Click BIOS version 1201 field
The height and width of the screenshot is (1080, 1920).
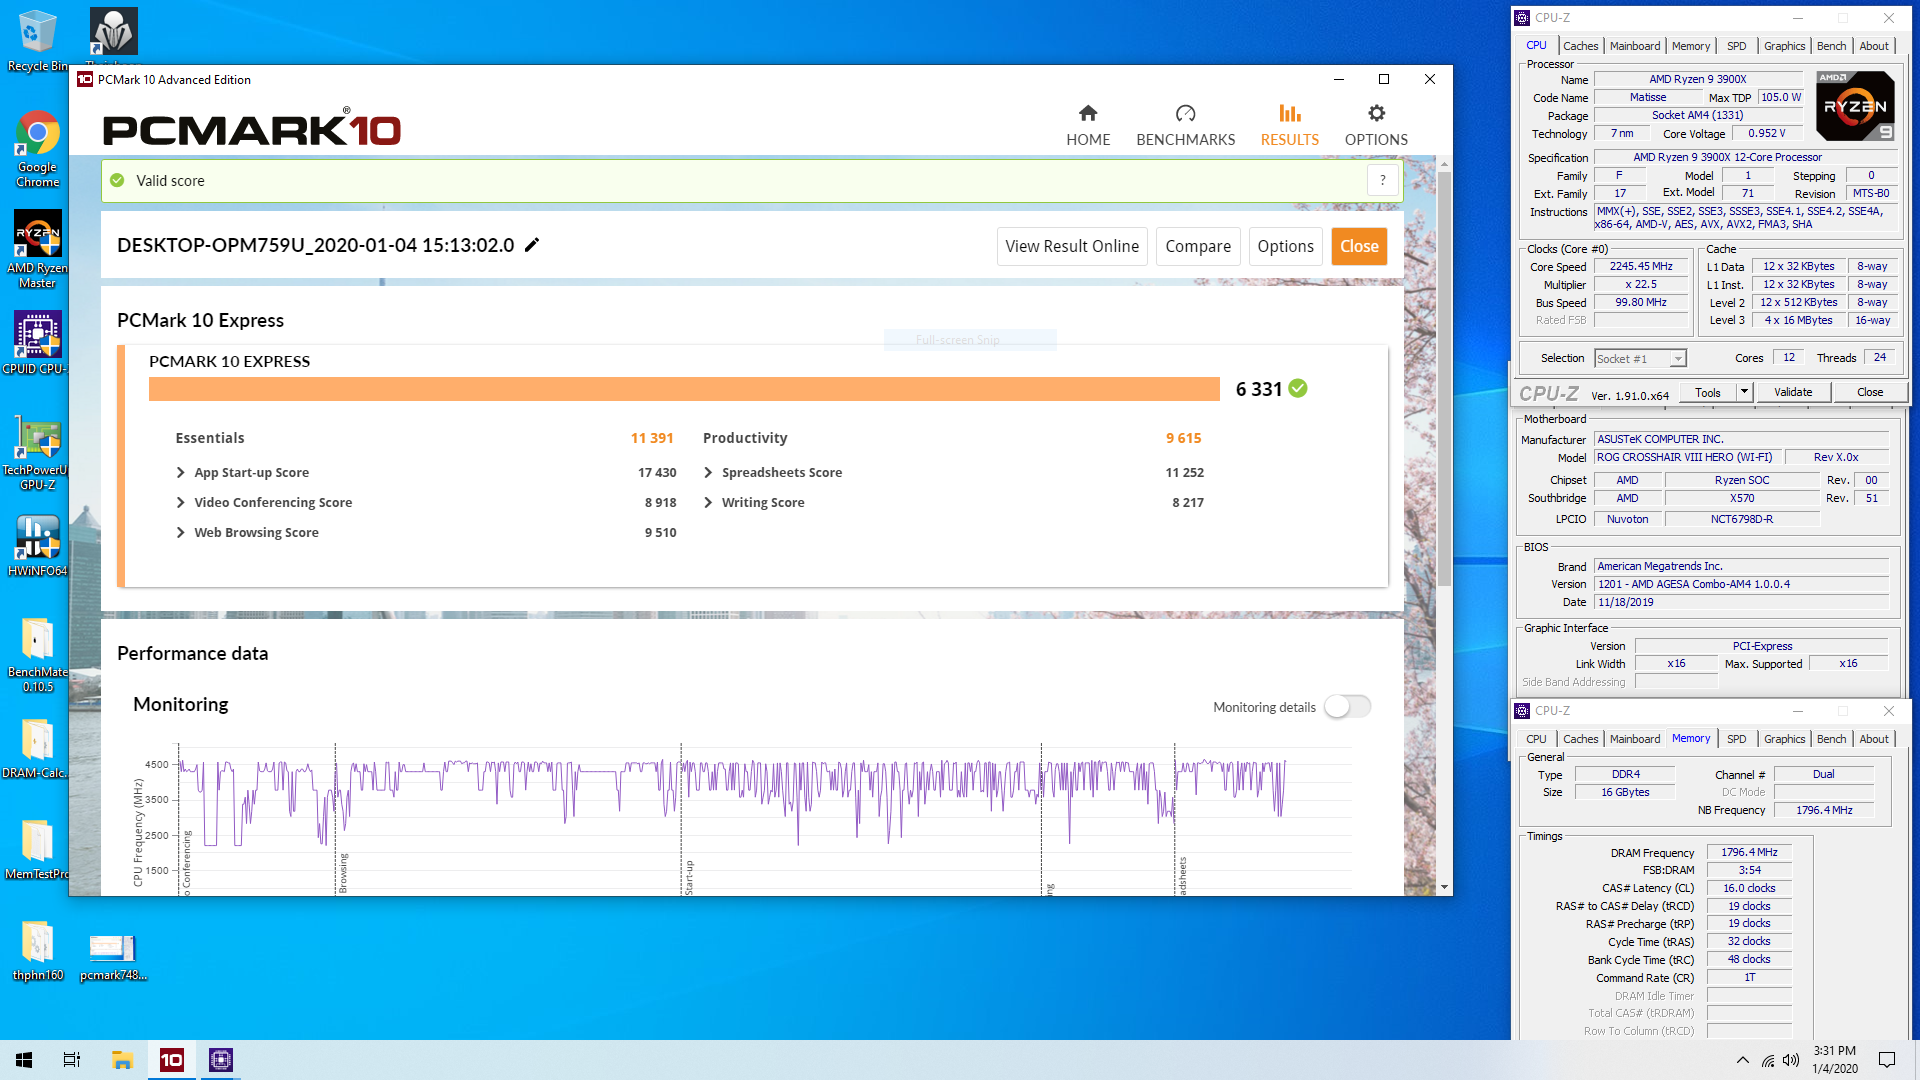pyautogui.click(x=1741, y=585)
